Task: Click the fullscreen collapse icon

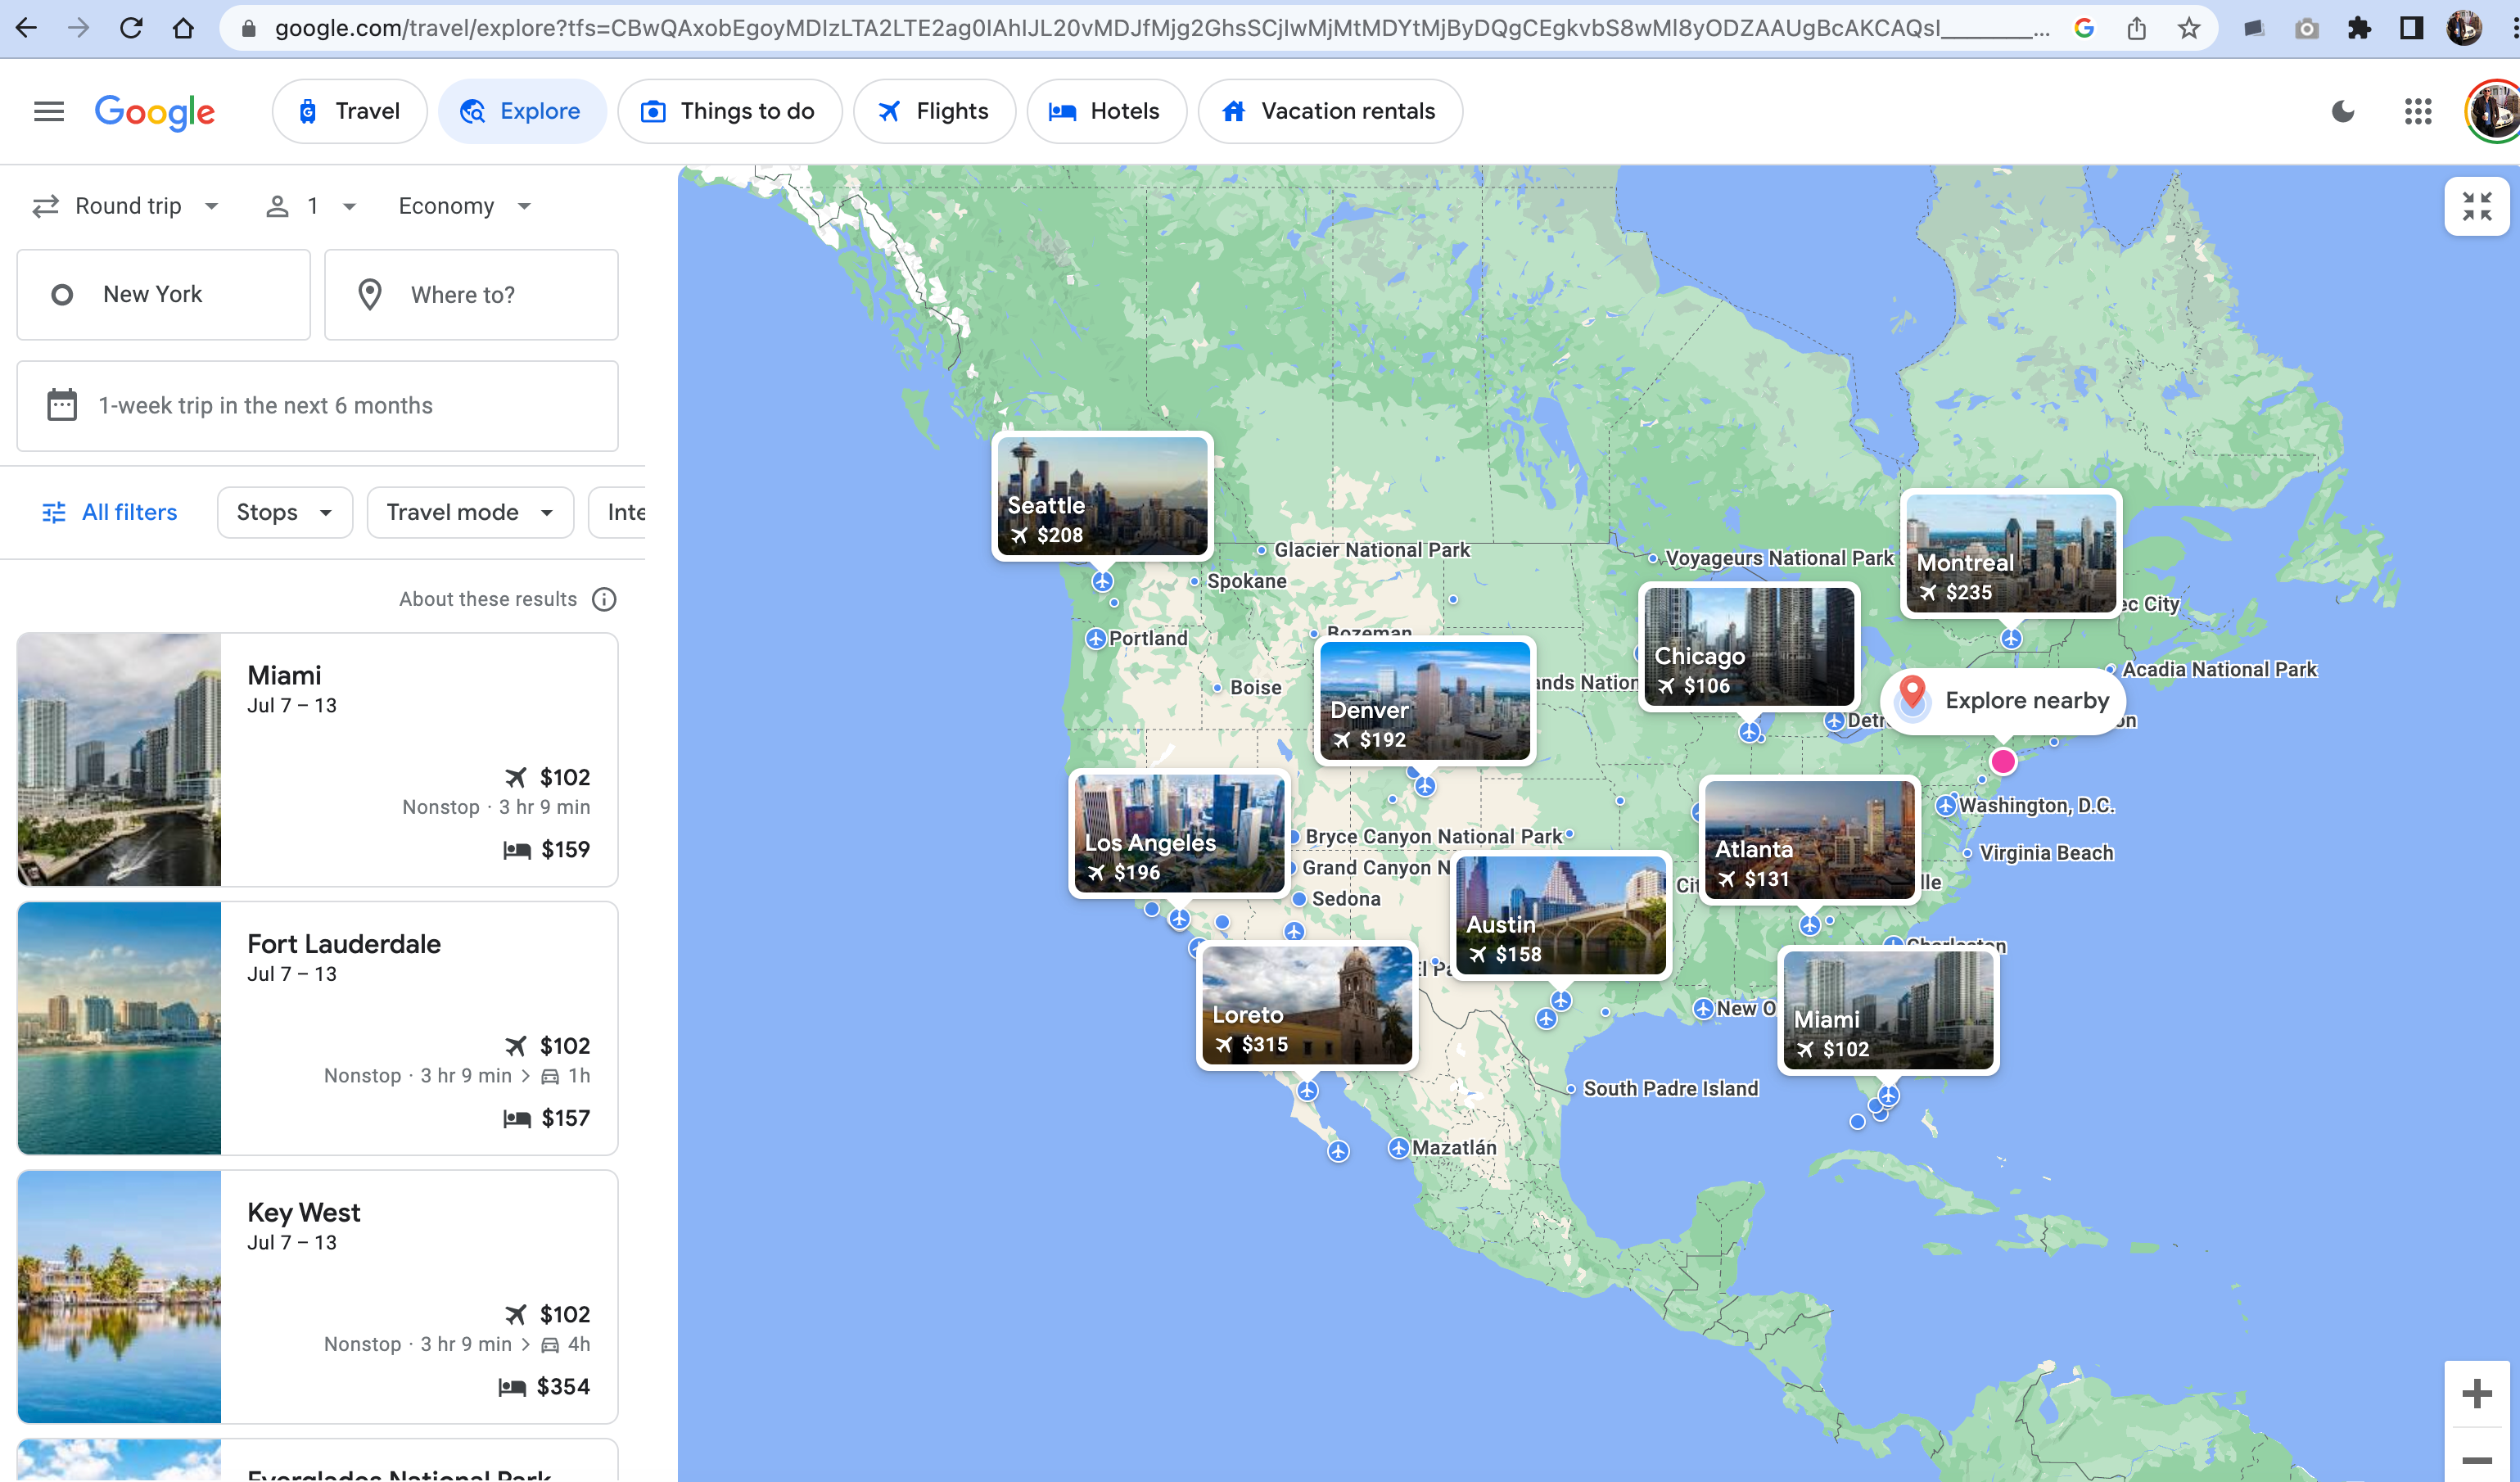Action: pos(2477,203)
